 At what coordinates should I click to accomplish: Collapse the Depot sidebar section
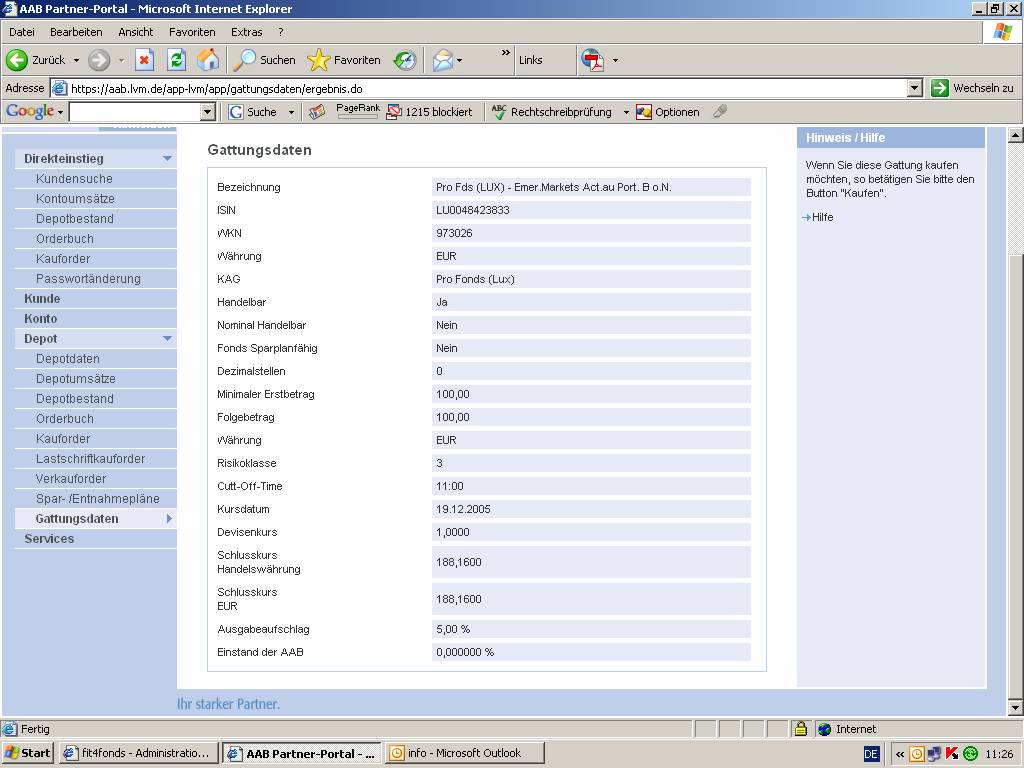coord(167,338)
